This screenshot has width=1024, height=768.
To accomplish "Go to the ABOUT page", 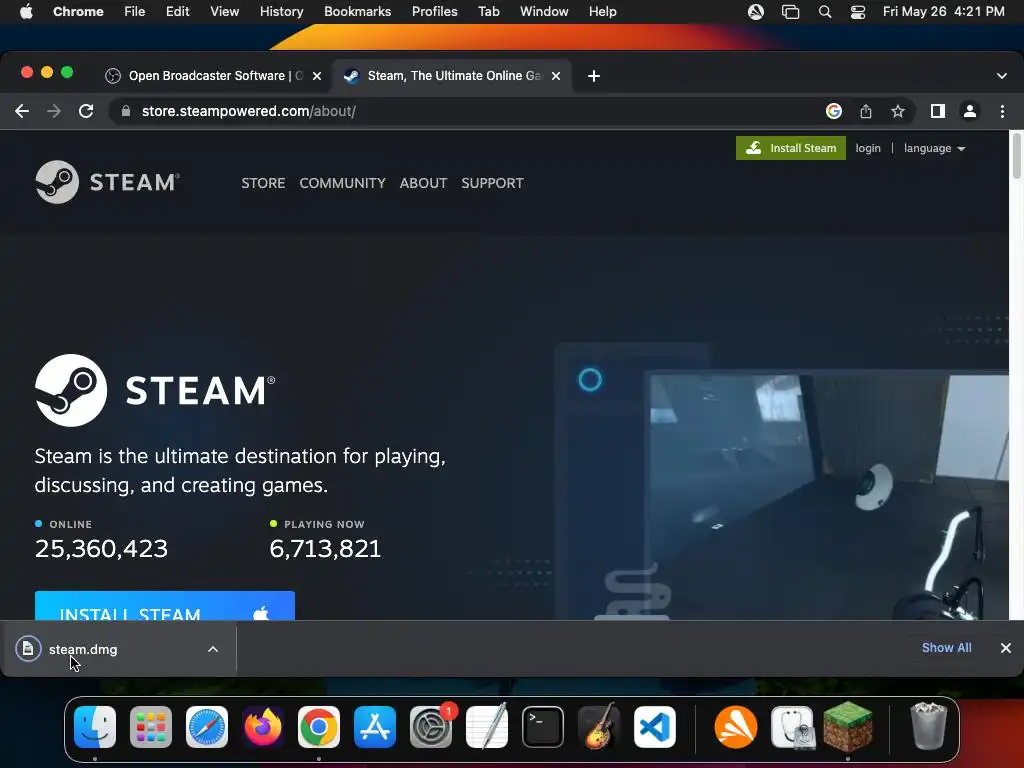I will click(x=423, y=183).
